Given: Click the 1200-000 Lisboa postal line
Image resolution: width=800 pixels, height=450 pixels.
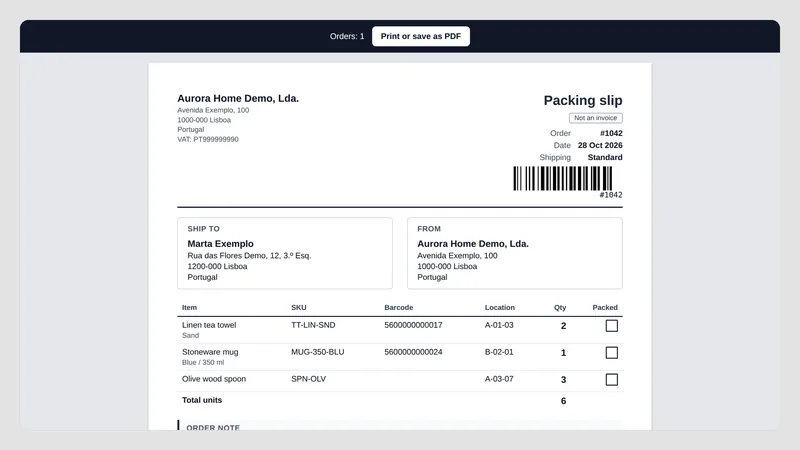Looking at the screenshot, I should 217,266.
